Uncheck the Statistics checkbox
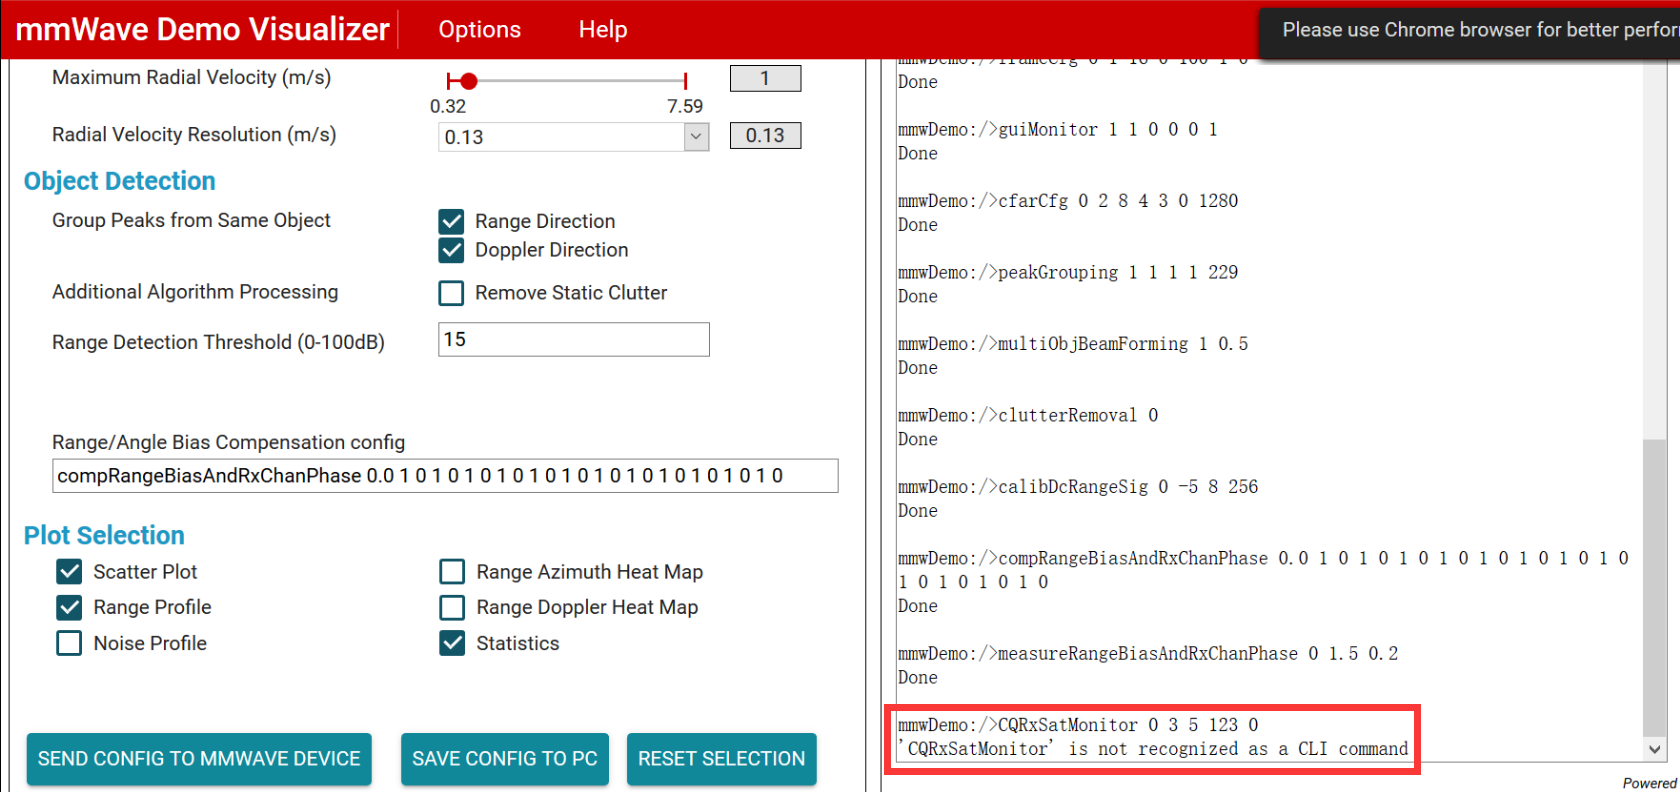The image size is (1680, 792). pyautogui.click(x=452, y=643)
